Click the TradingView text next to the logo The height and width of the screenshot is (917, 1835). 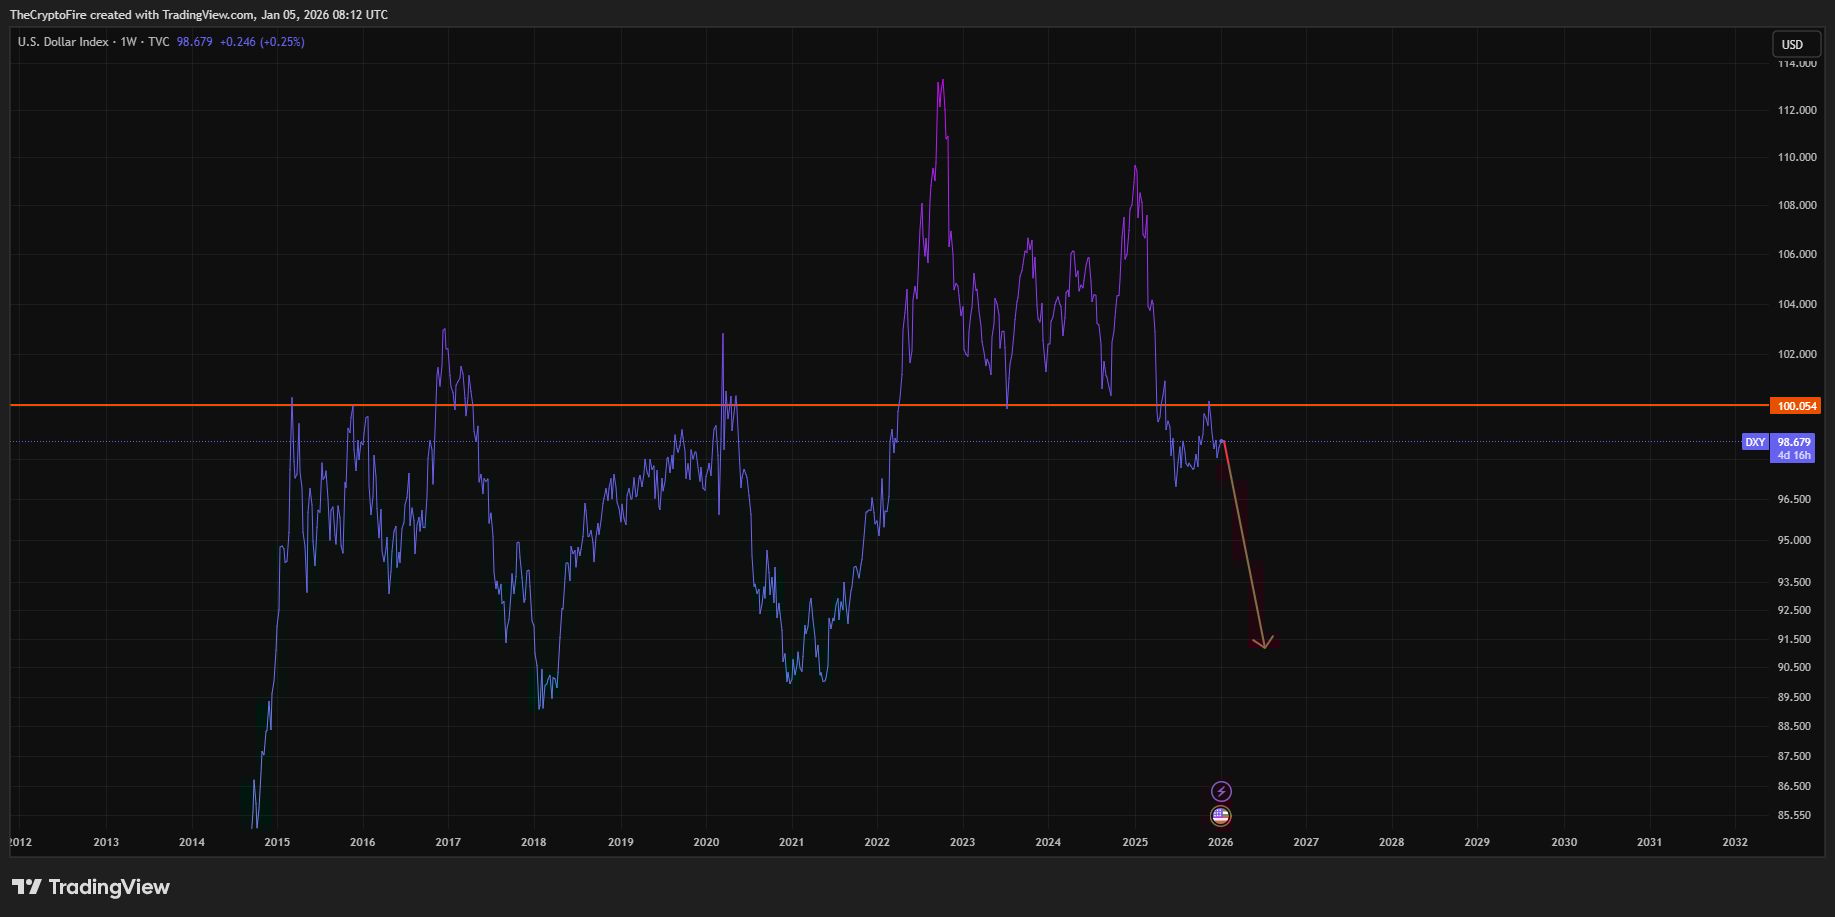pyautogui.click(x=110, y=886)
